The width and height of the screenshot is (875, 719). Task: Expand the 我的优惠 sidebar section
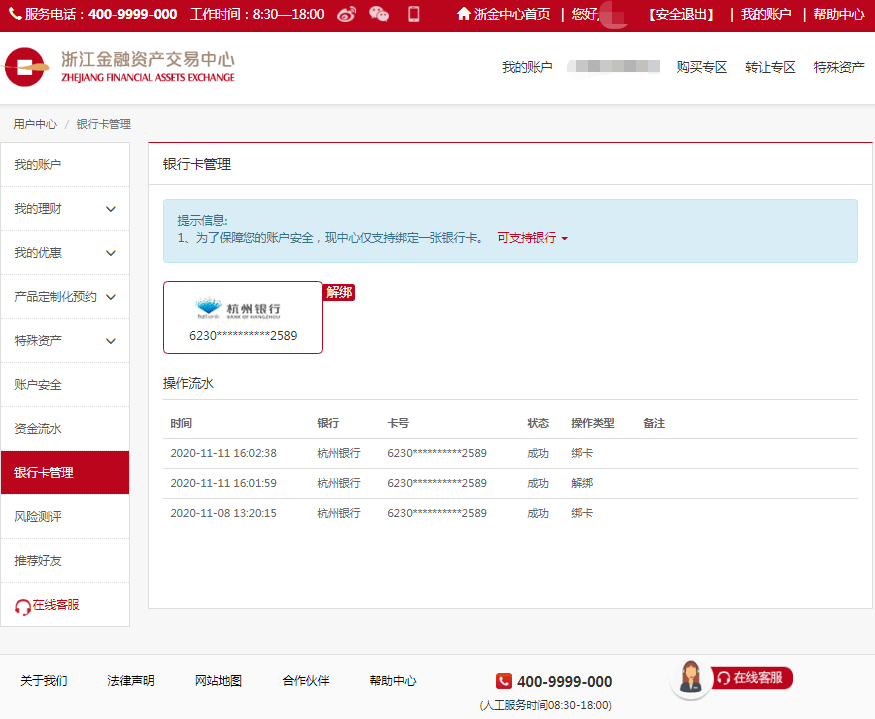point(65,253)
